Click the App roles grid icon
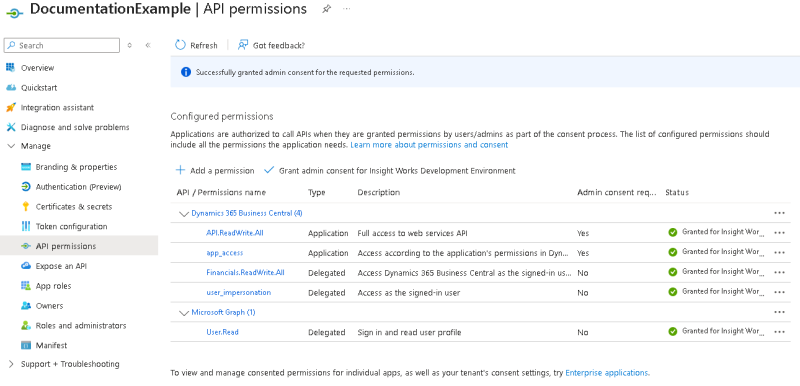The height and width of the screenshot is (386, 800). tap(26, 286)
